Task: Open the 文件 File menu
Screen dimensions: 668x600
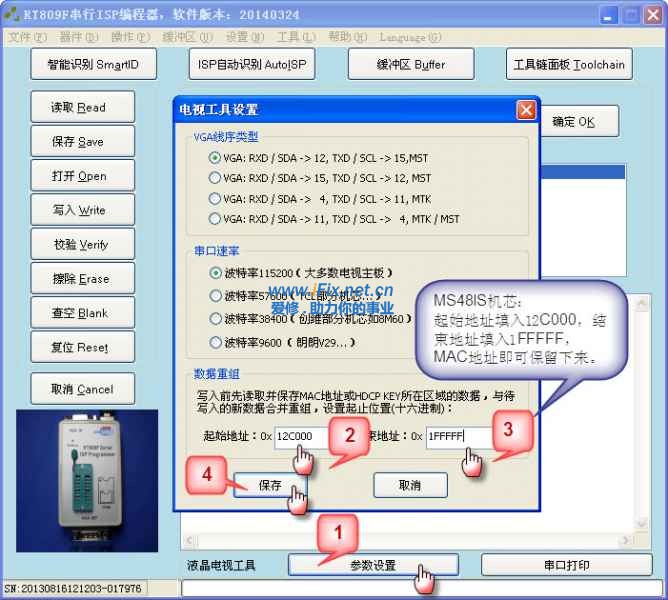Action: [x=26, y=37]
